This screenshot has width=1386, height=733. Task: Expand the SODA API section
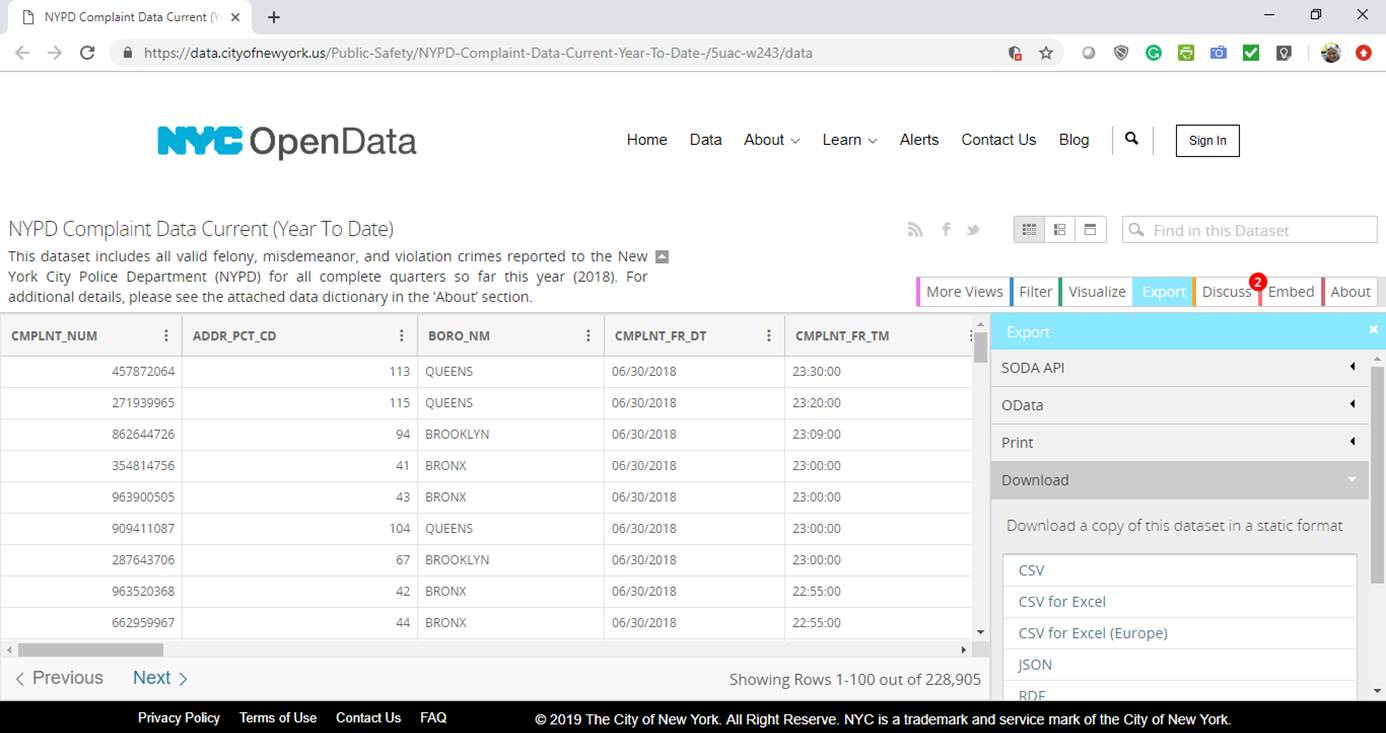1181,368
